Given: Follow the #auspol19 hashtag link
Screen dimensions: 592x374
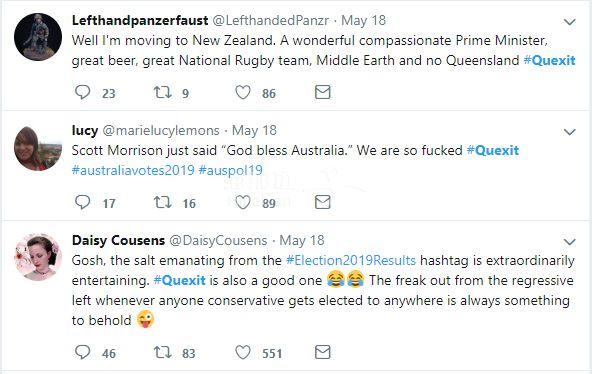Looking at the screenshot, I should coord(230,170).
